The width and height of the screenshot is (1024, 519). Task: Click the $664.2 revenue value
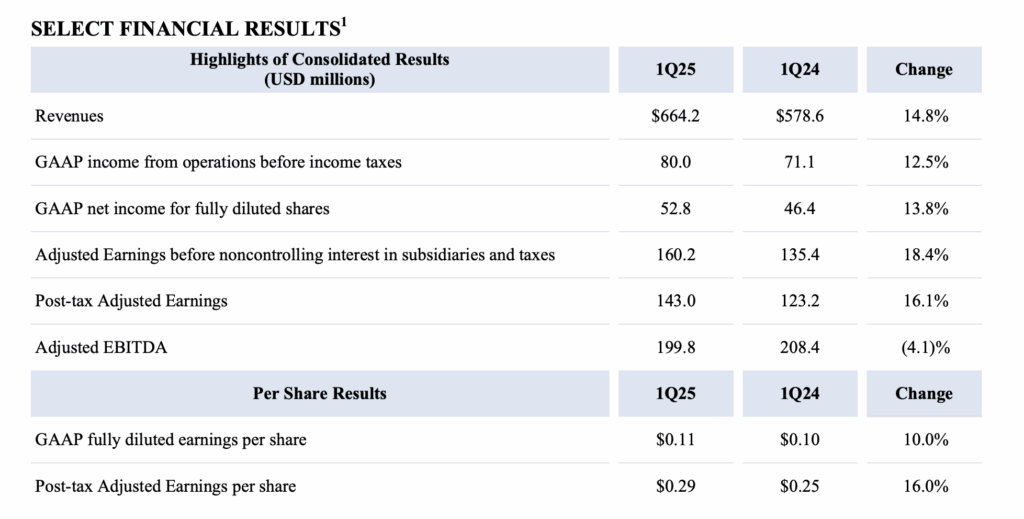tap(676, 116)
